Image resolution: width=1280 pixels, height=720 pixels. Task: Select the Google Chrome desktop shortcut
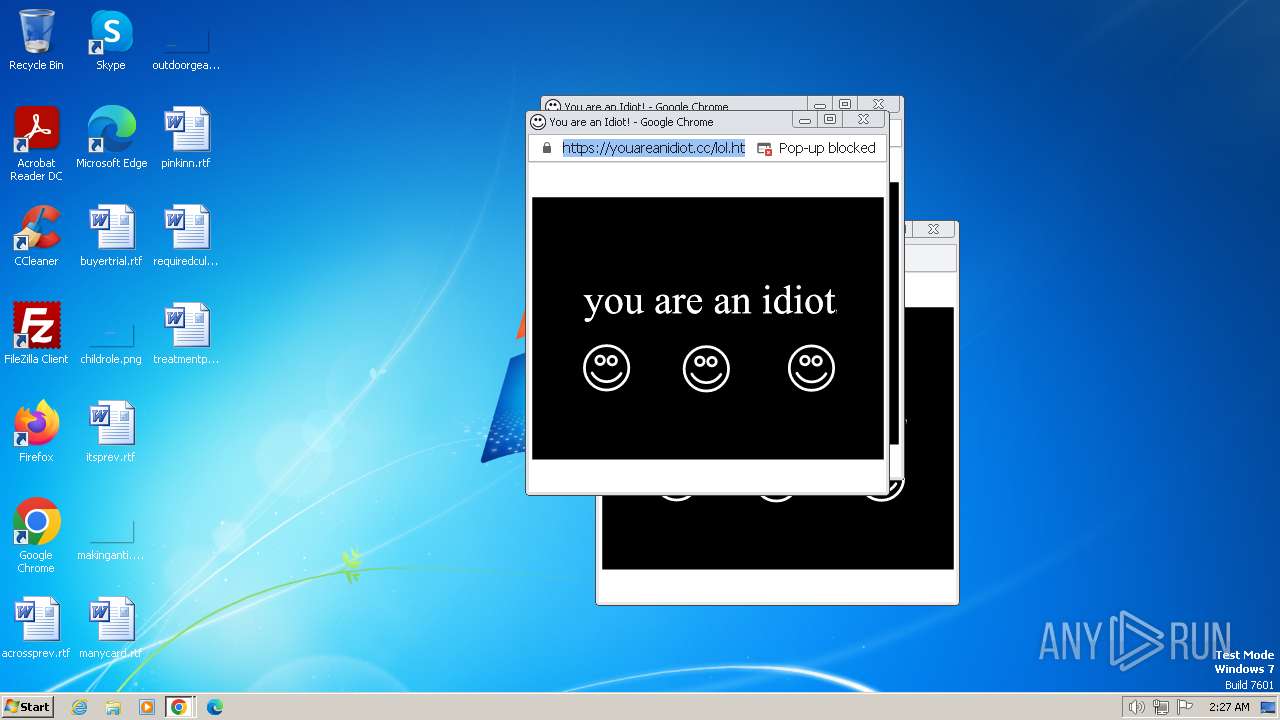36,536
